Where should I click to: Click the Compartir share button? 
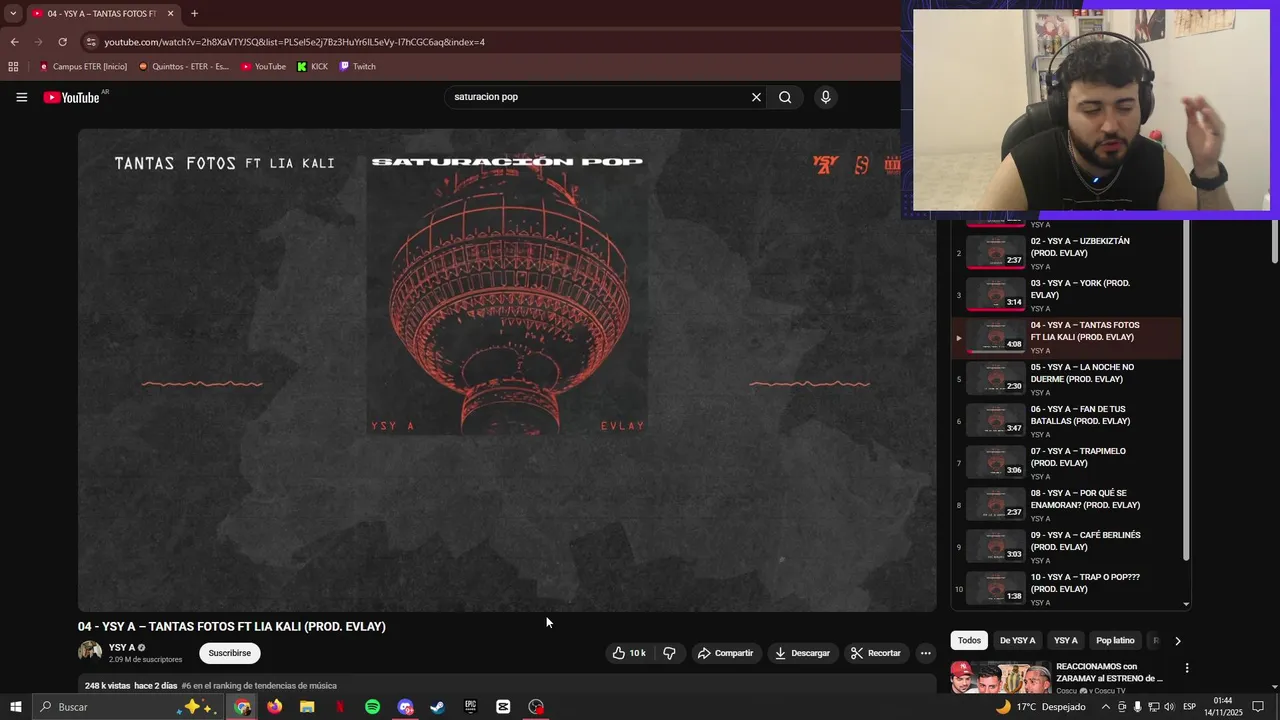tap(725, 653)
